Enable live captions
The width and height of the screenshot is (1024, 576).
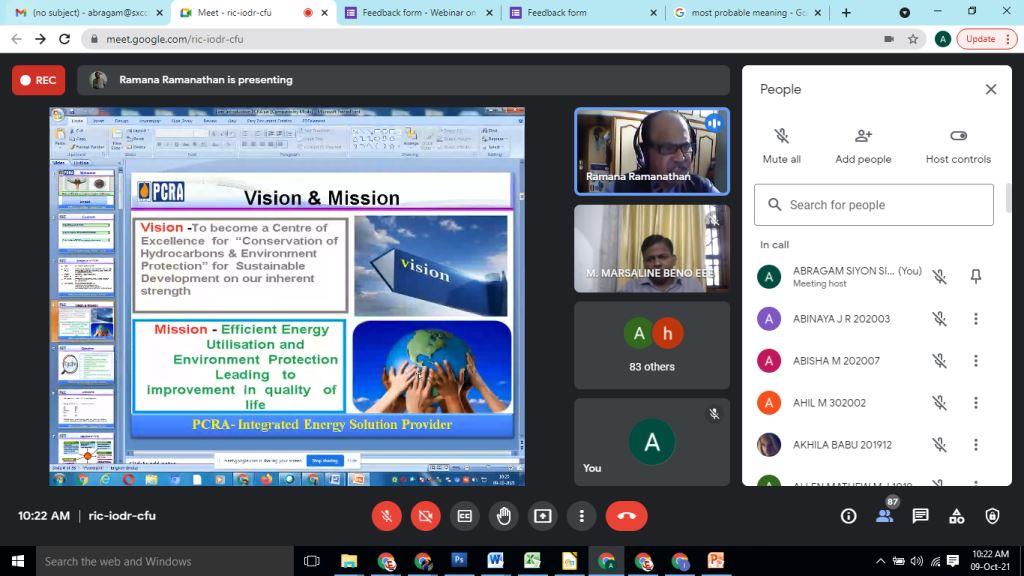(464, 516)
